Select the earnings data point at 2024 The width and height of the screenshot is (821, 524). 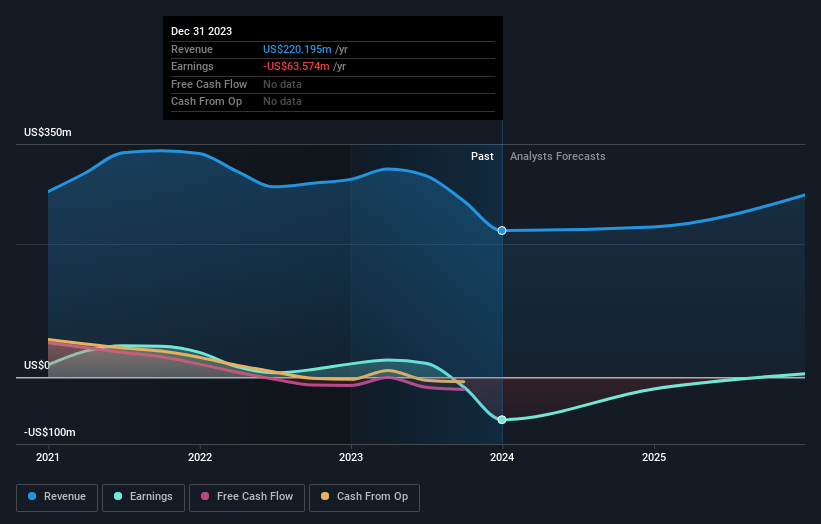pyautogui.click(x=502, y=419)
